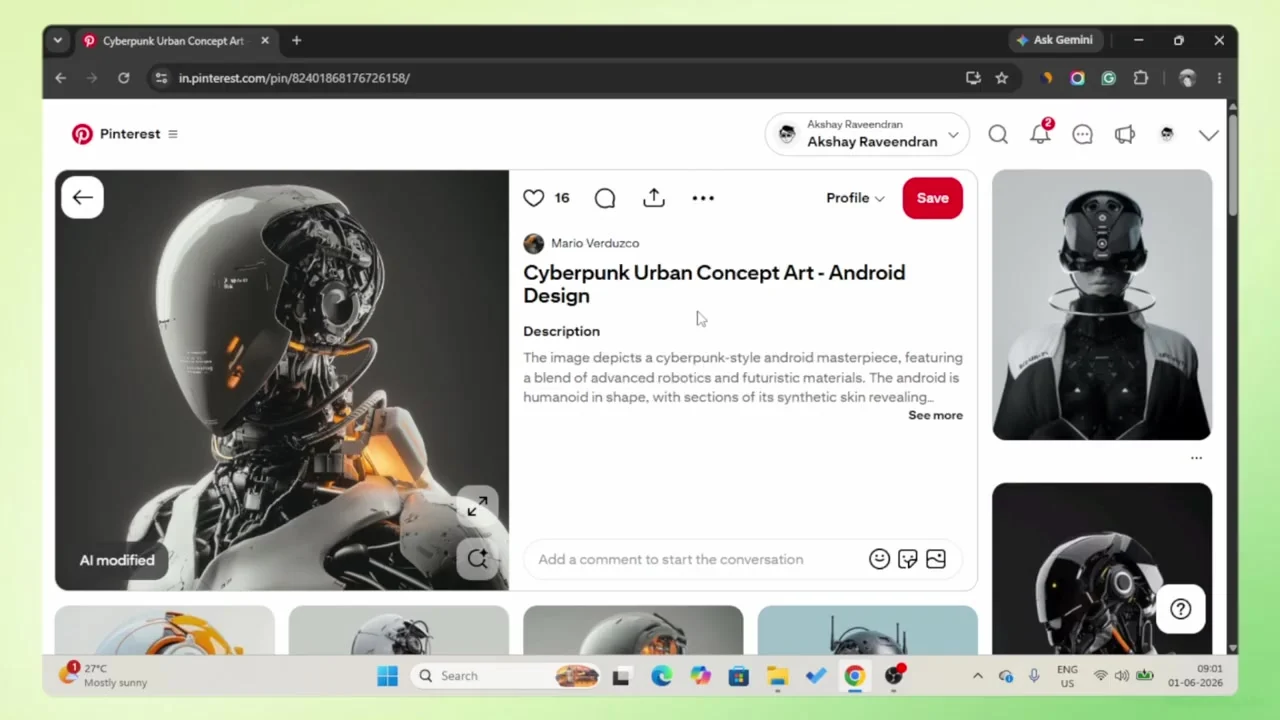
Task: Insert an emoji in the comment box
Action: 879,559
